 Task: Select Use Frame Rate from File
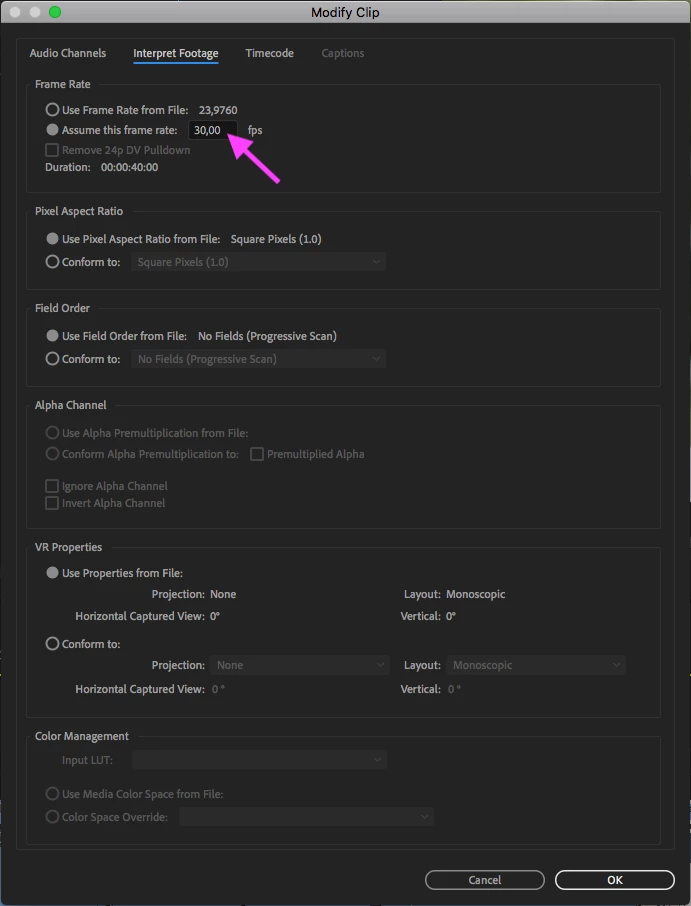52,109
